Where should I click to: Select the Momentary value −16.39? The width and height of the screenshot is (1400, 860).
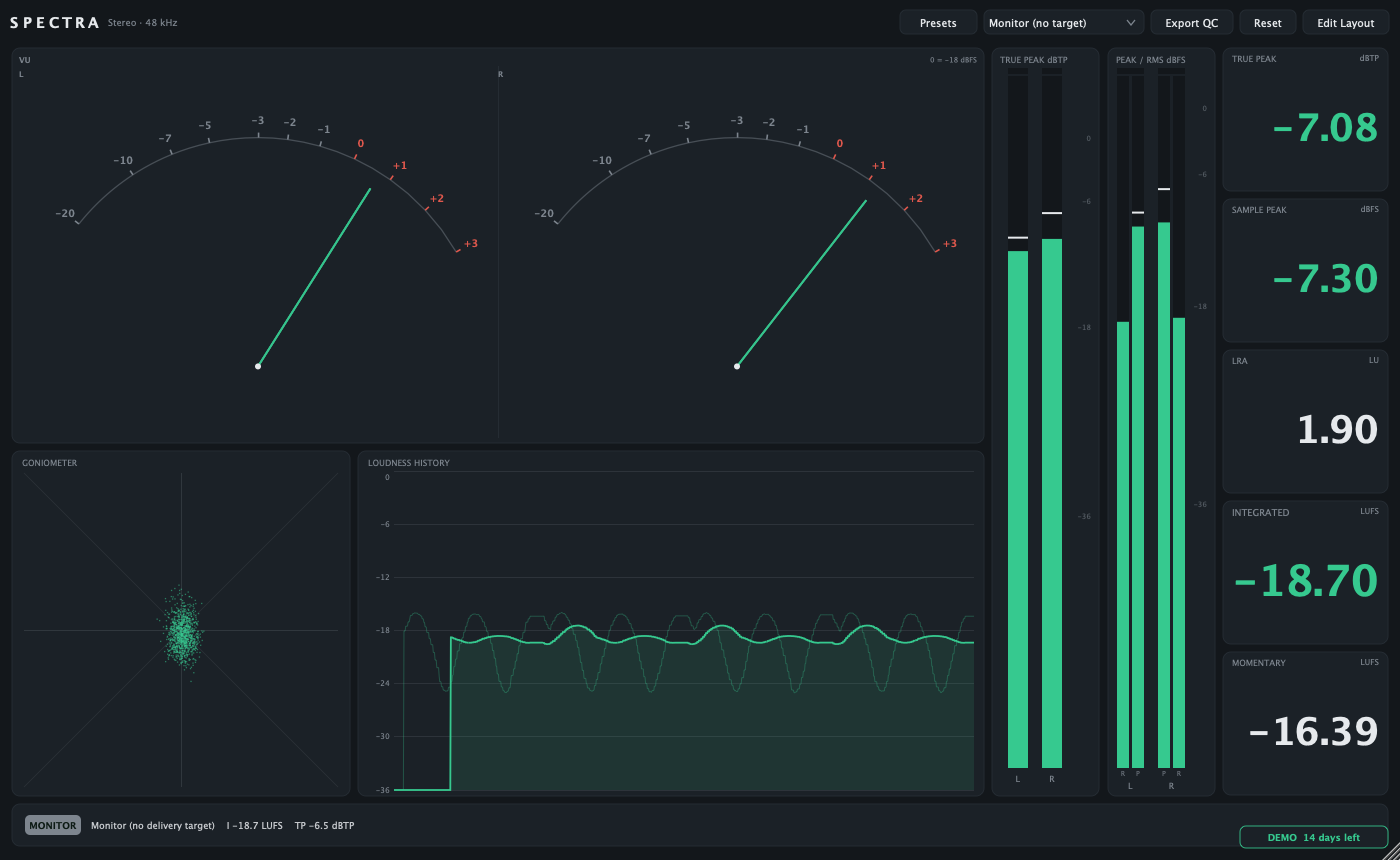pyautogui.click(x=1314, y=732)
